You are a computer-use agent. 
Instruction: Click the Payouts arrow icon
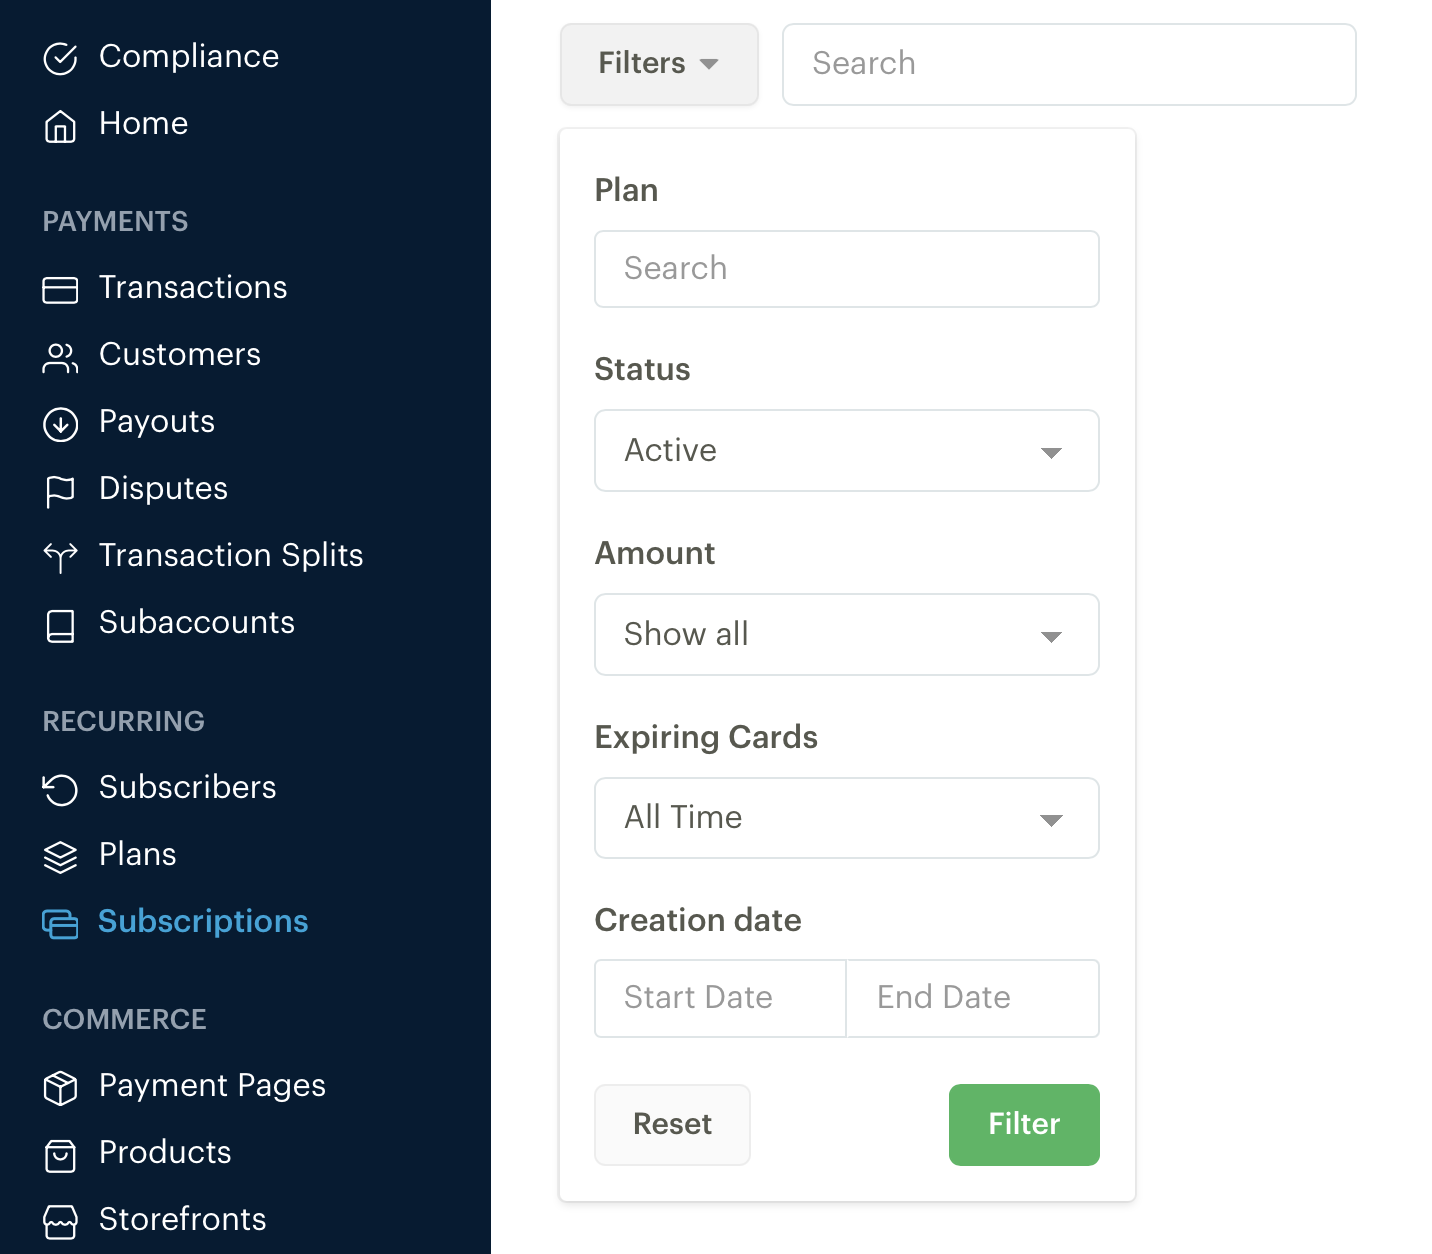coord(60,424)
